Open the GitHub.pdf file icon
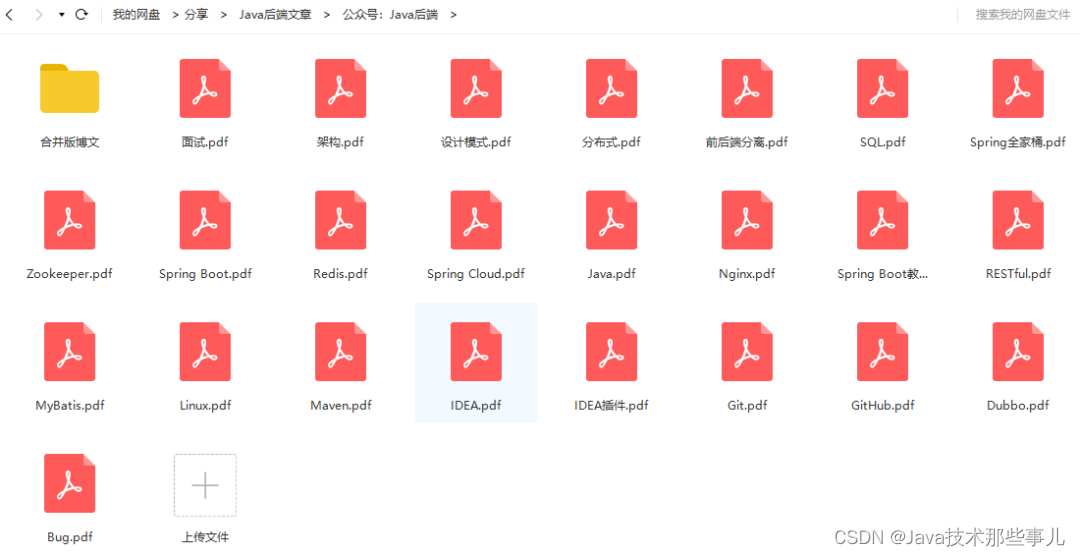The width and height of the screenshot is (1080, 556). (882, 351)
